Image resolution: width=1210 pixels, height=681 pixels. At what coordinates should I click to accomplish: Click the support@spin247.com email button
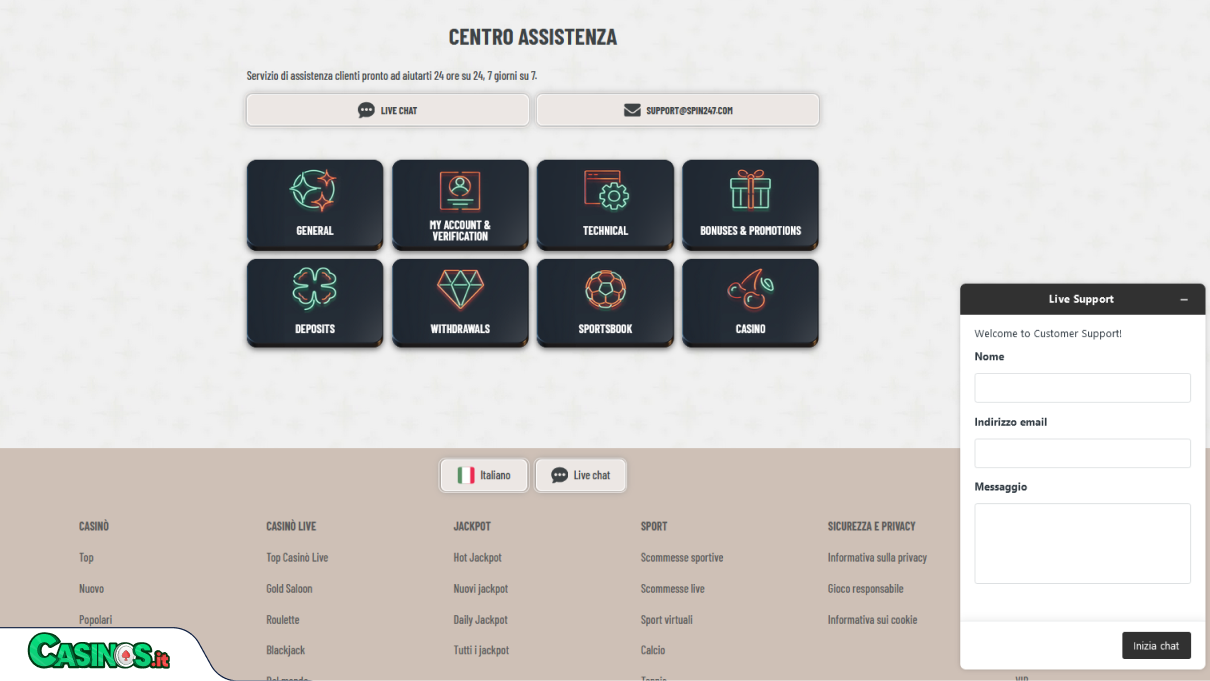click(x=678, y=110)
